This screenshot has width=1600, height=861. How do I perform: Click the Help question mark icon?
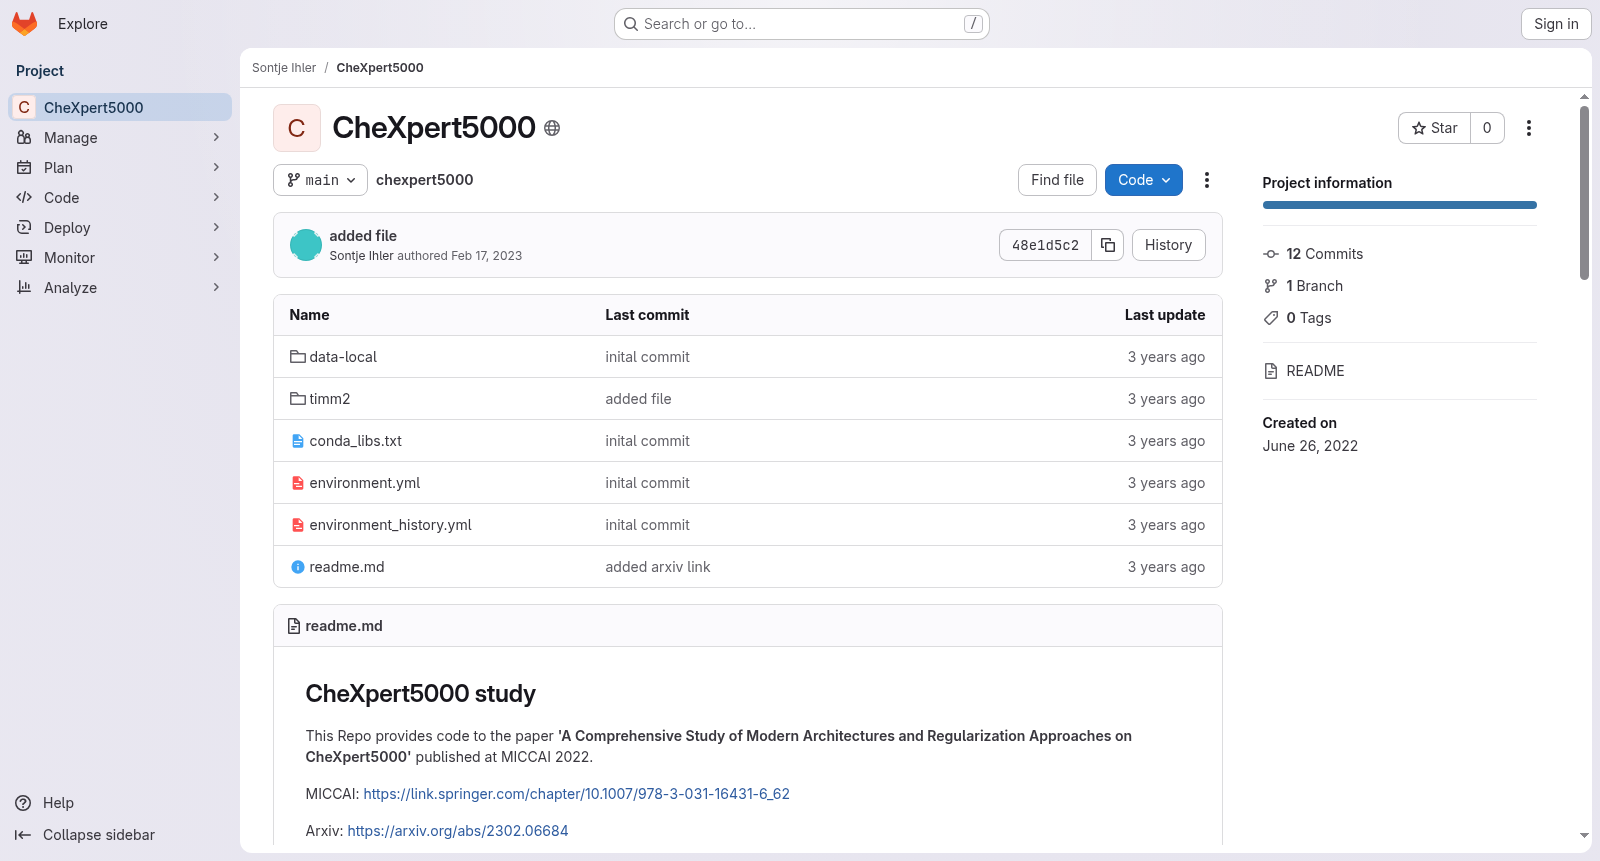click(23, 803)
